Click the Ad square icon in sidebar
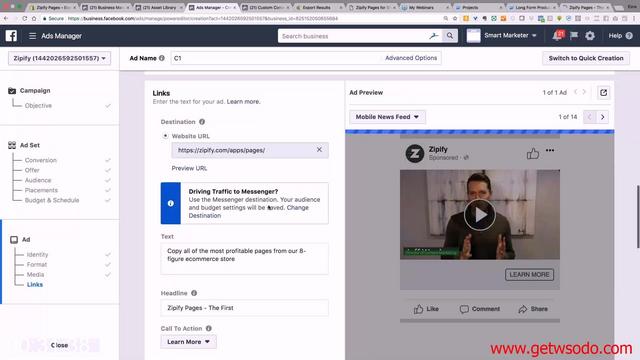Image resolution: width=640 pixels, height=360 pixels. click(x=14, y=240)
